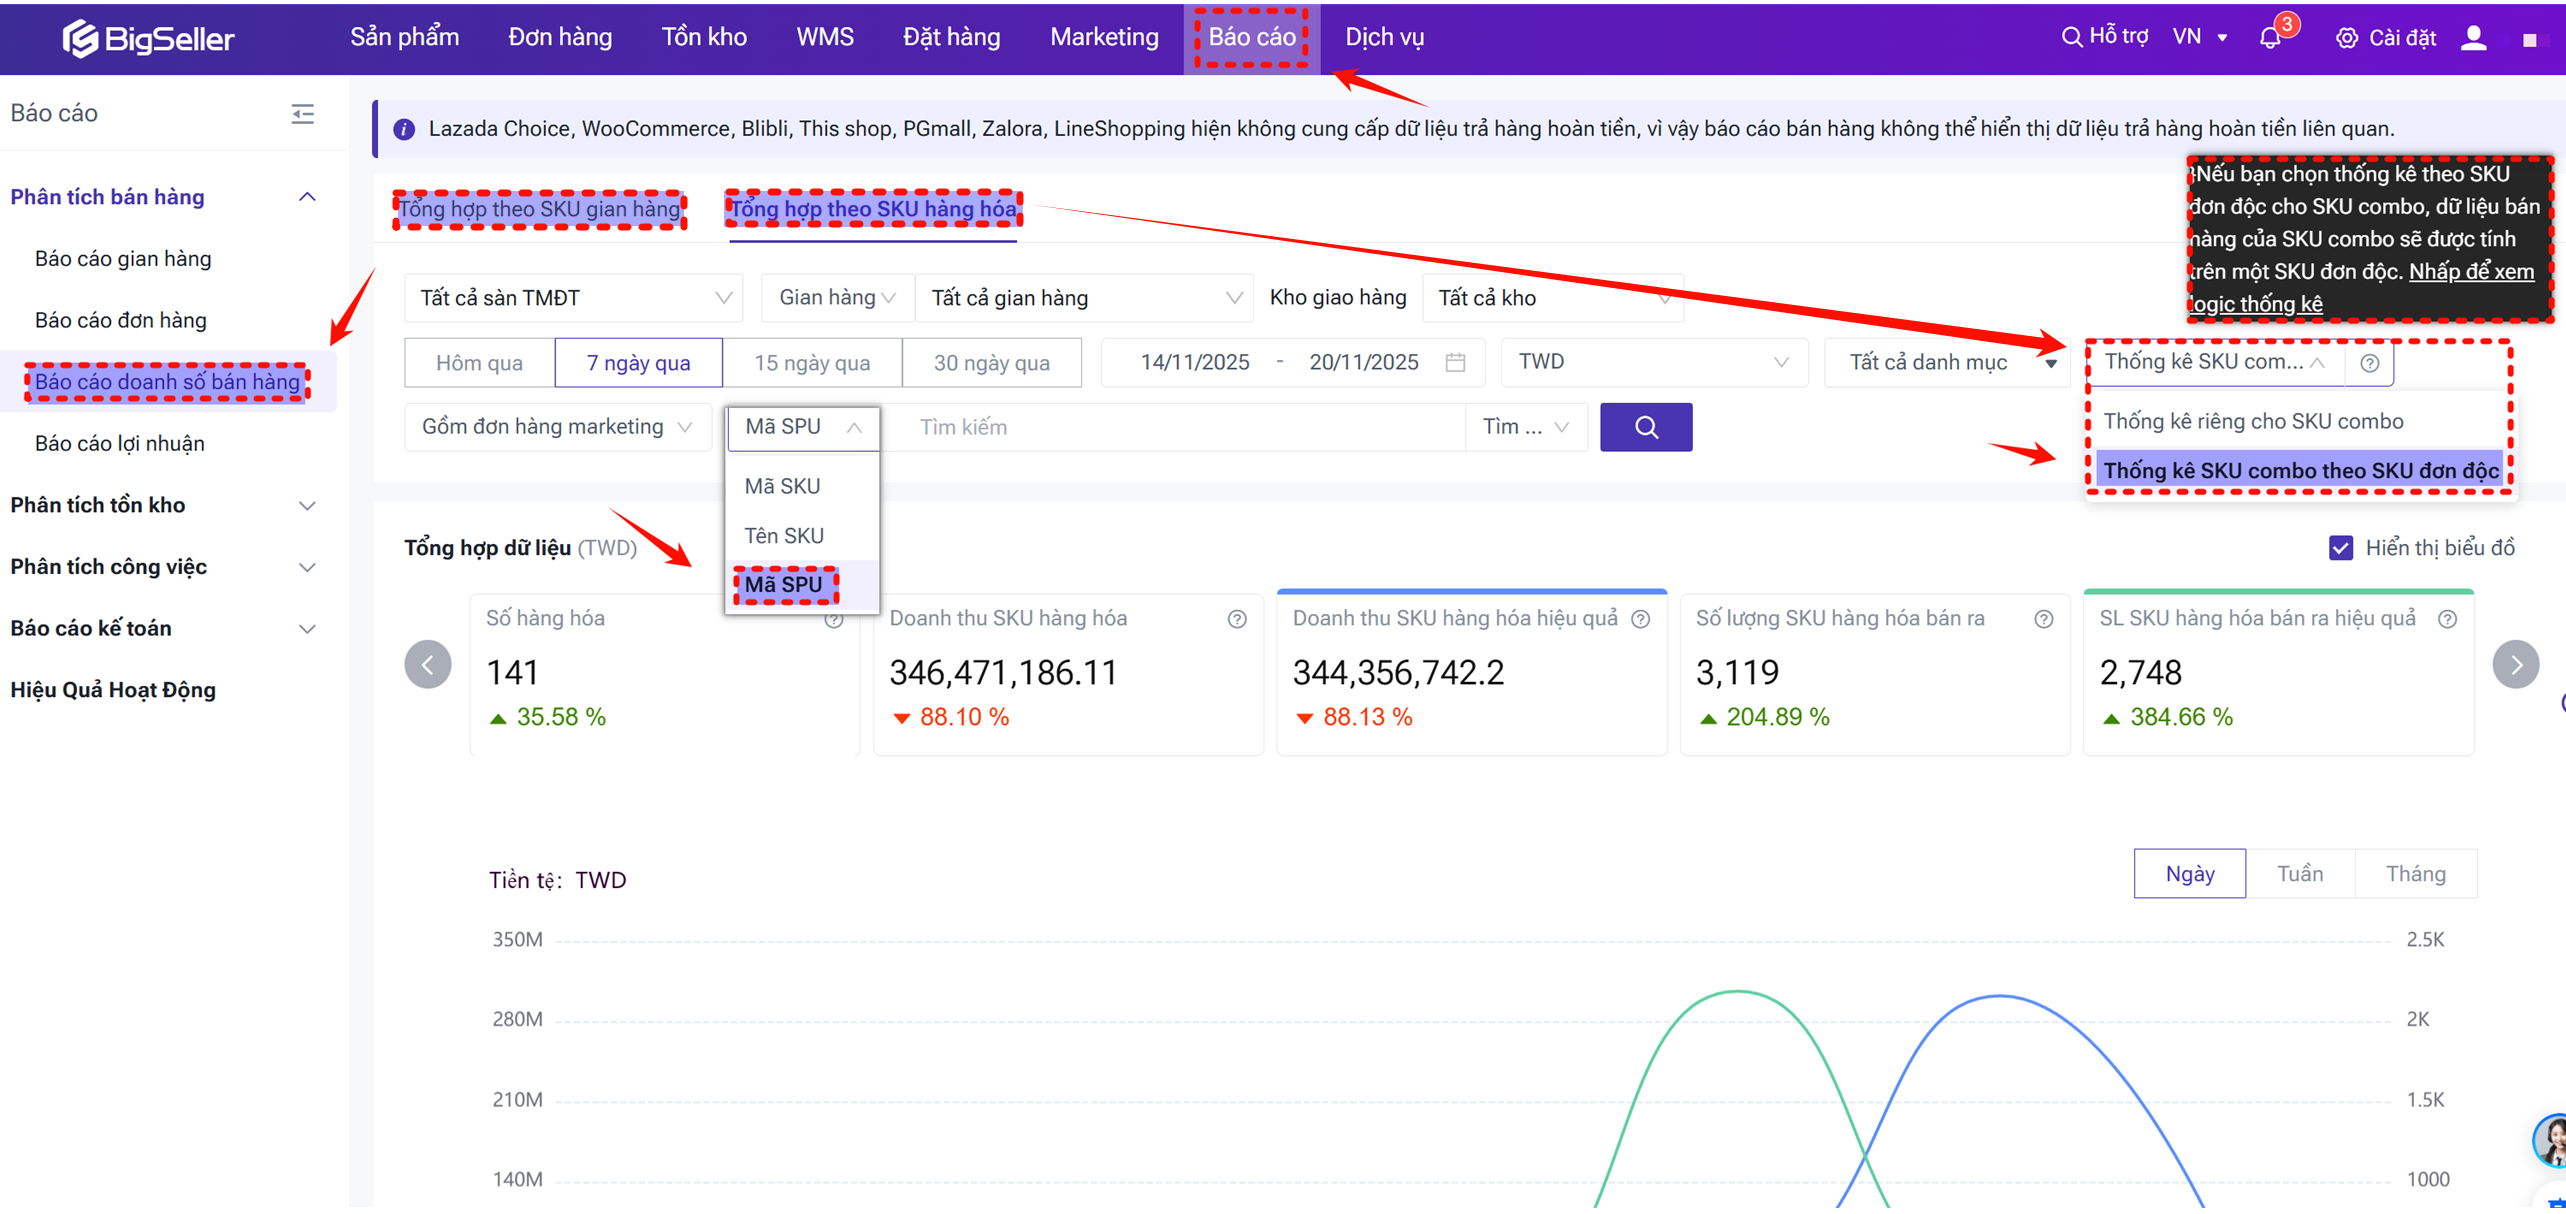Open the notification bell icon
2566x1214 pixels.
(2270, 38)
